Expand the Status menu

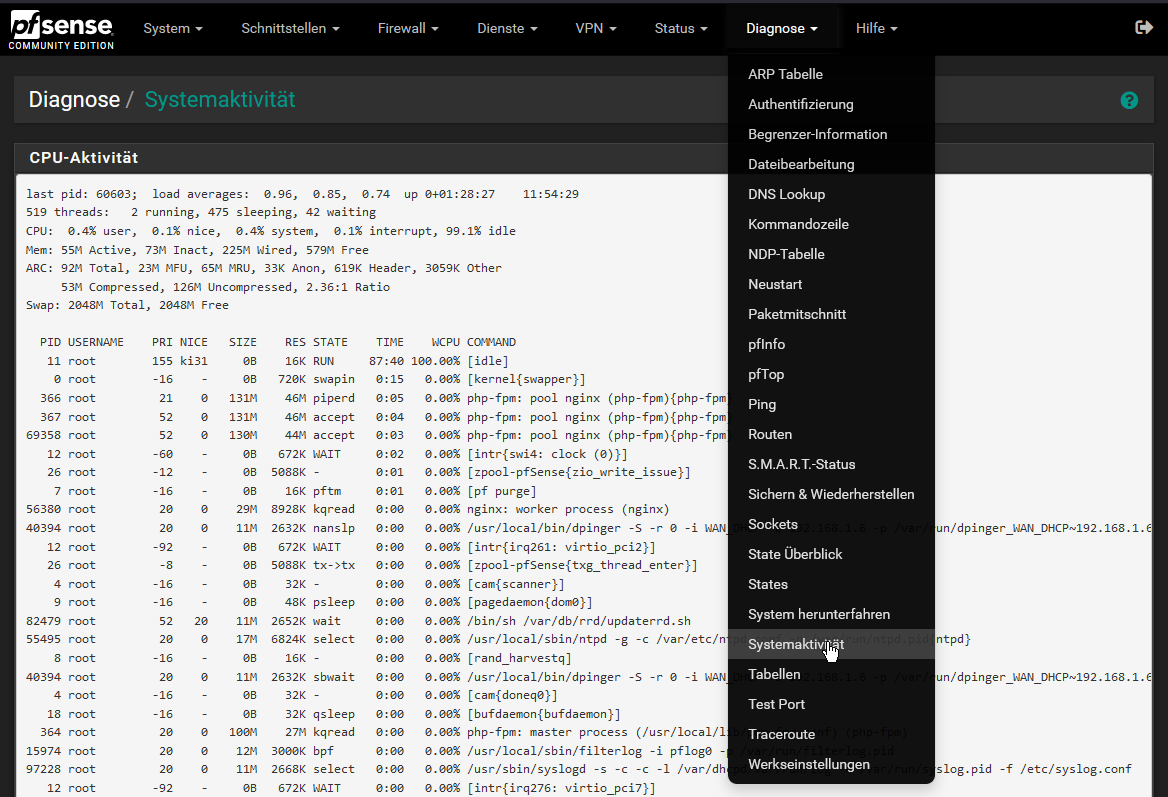point(681,28)
